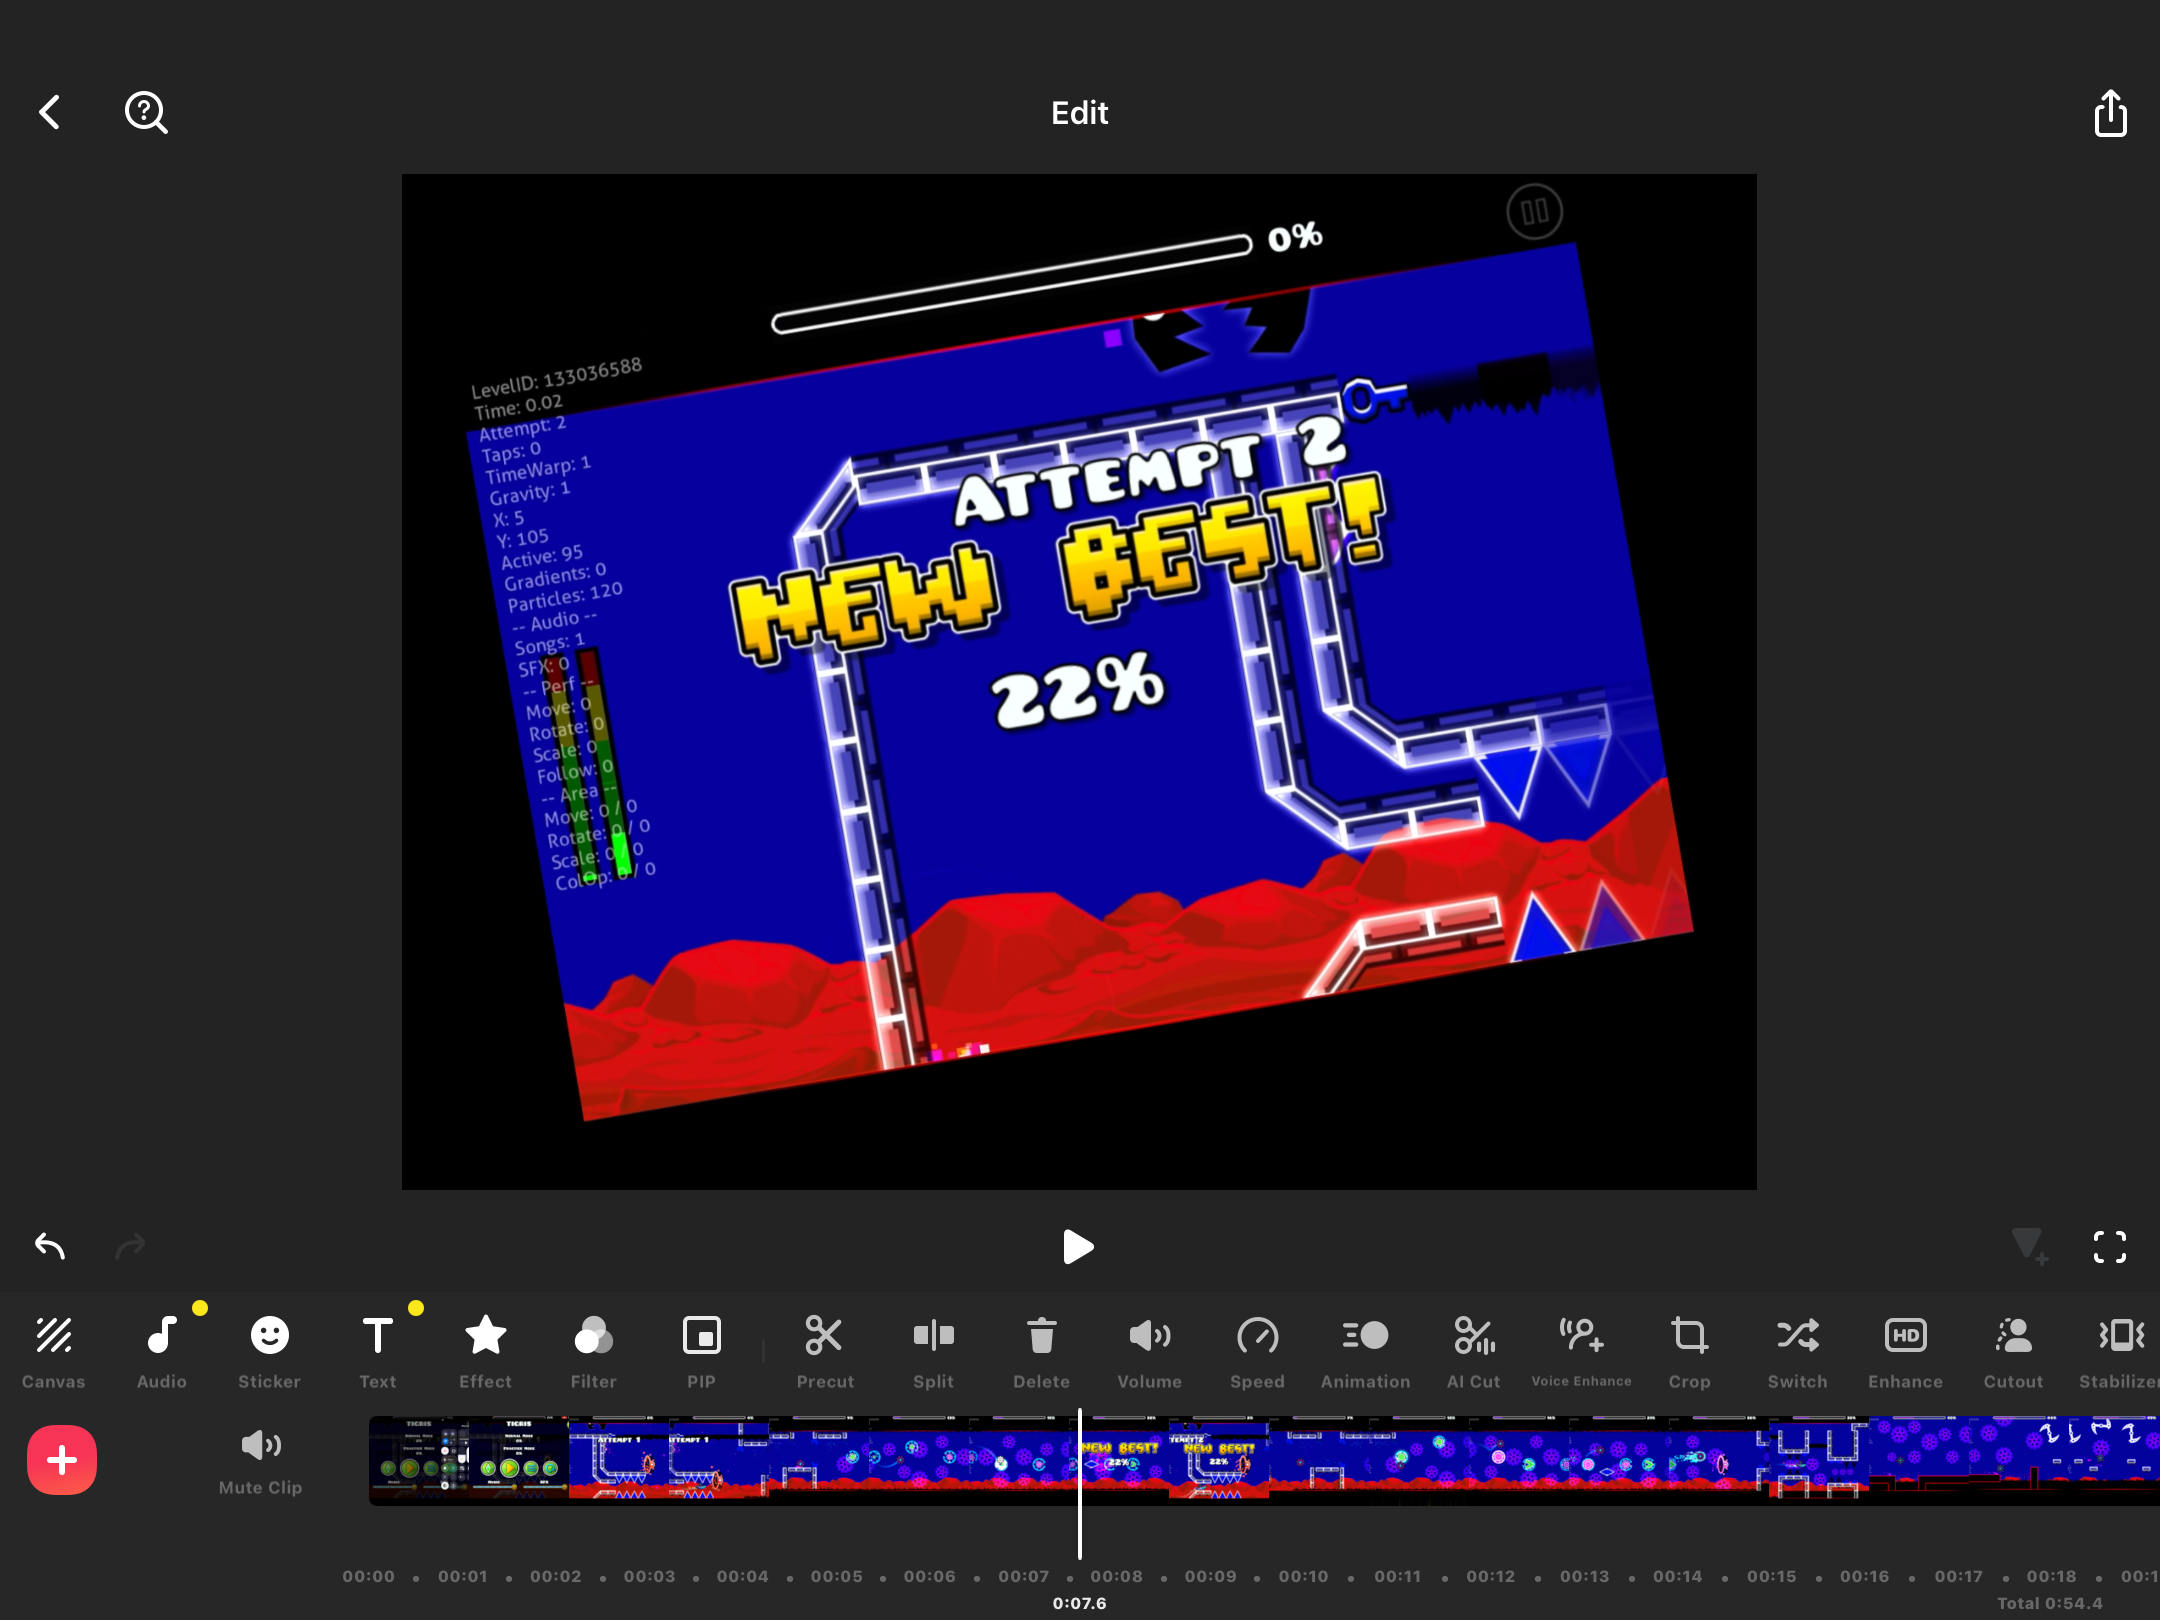Tap the share/export icon

[2110, 112]
